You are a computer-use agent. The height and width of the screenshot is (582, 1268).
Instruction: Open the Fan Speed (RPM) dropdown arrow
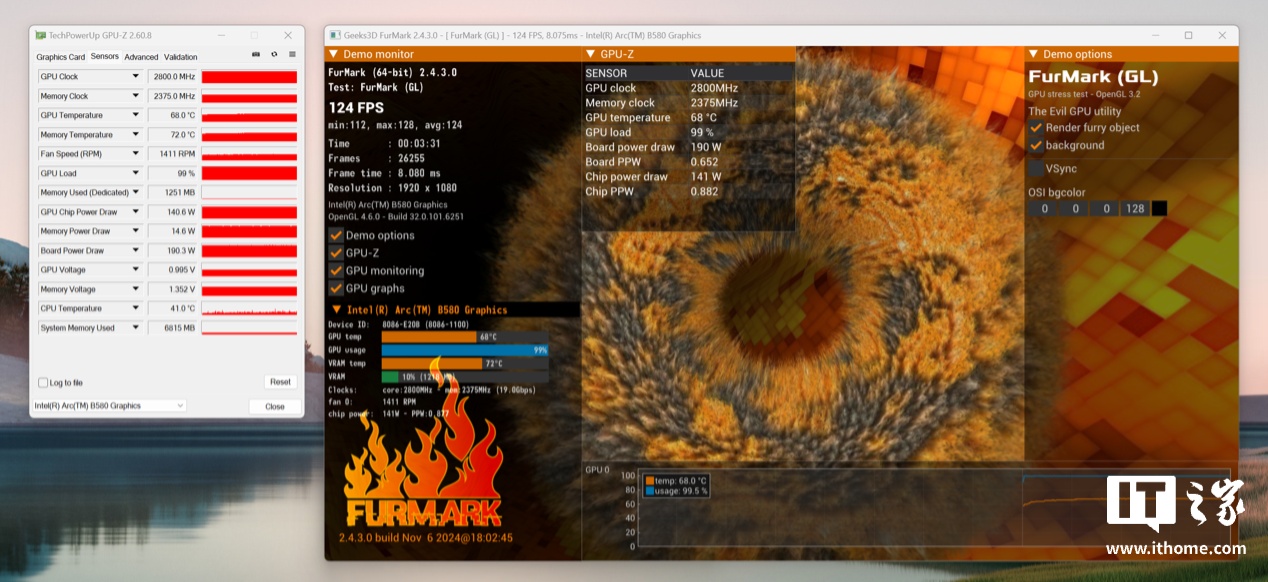click(136, 154)
